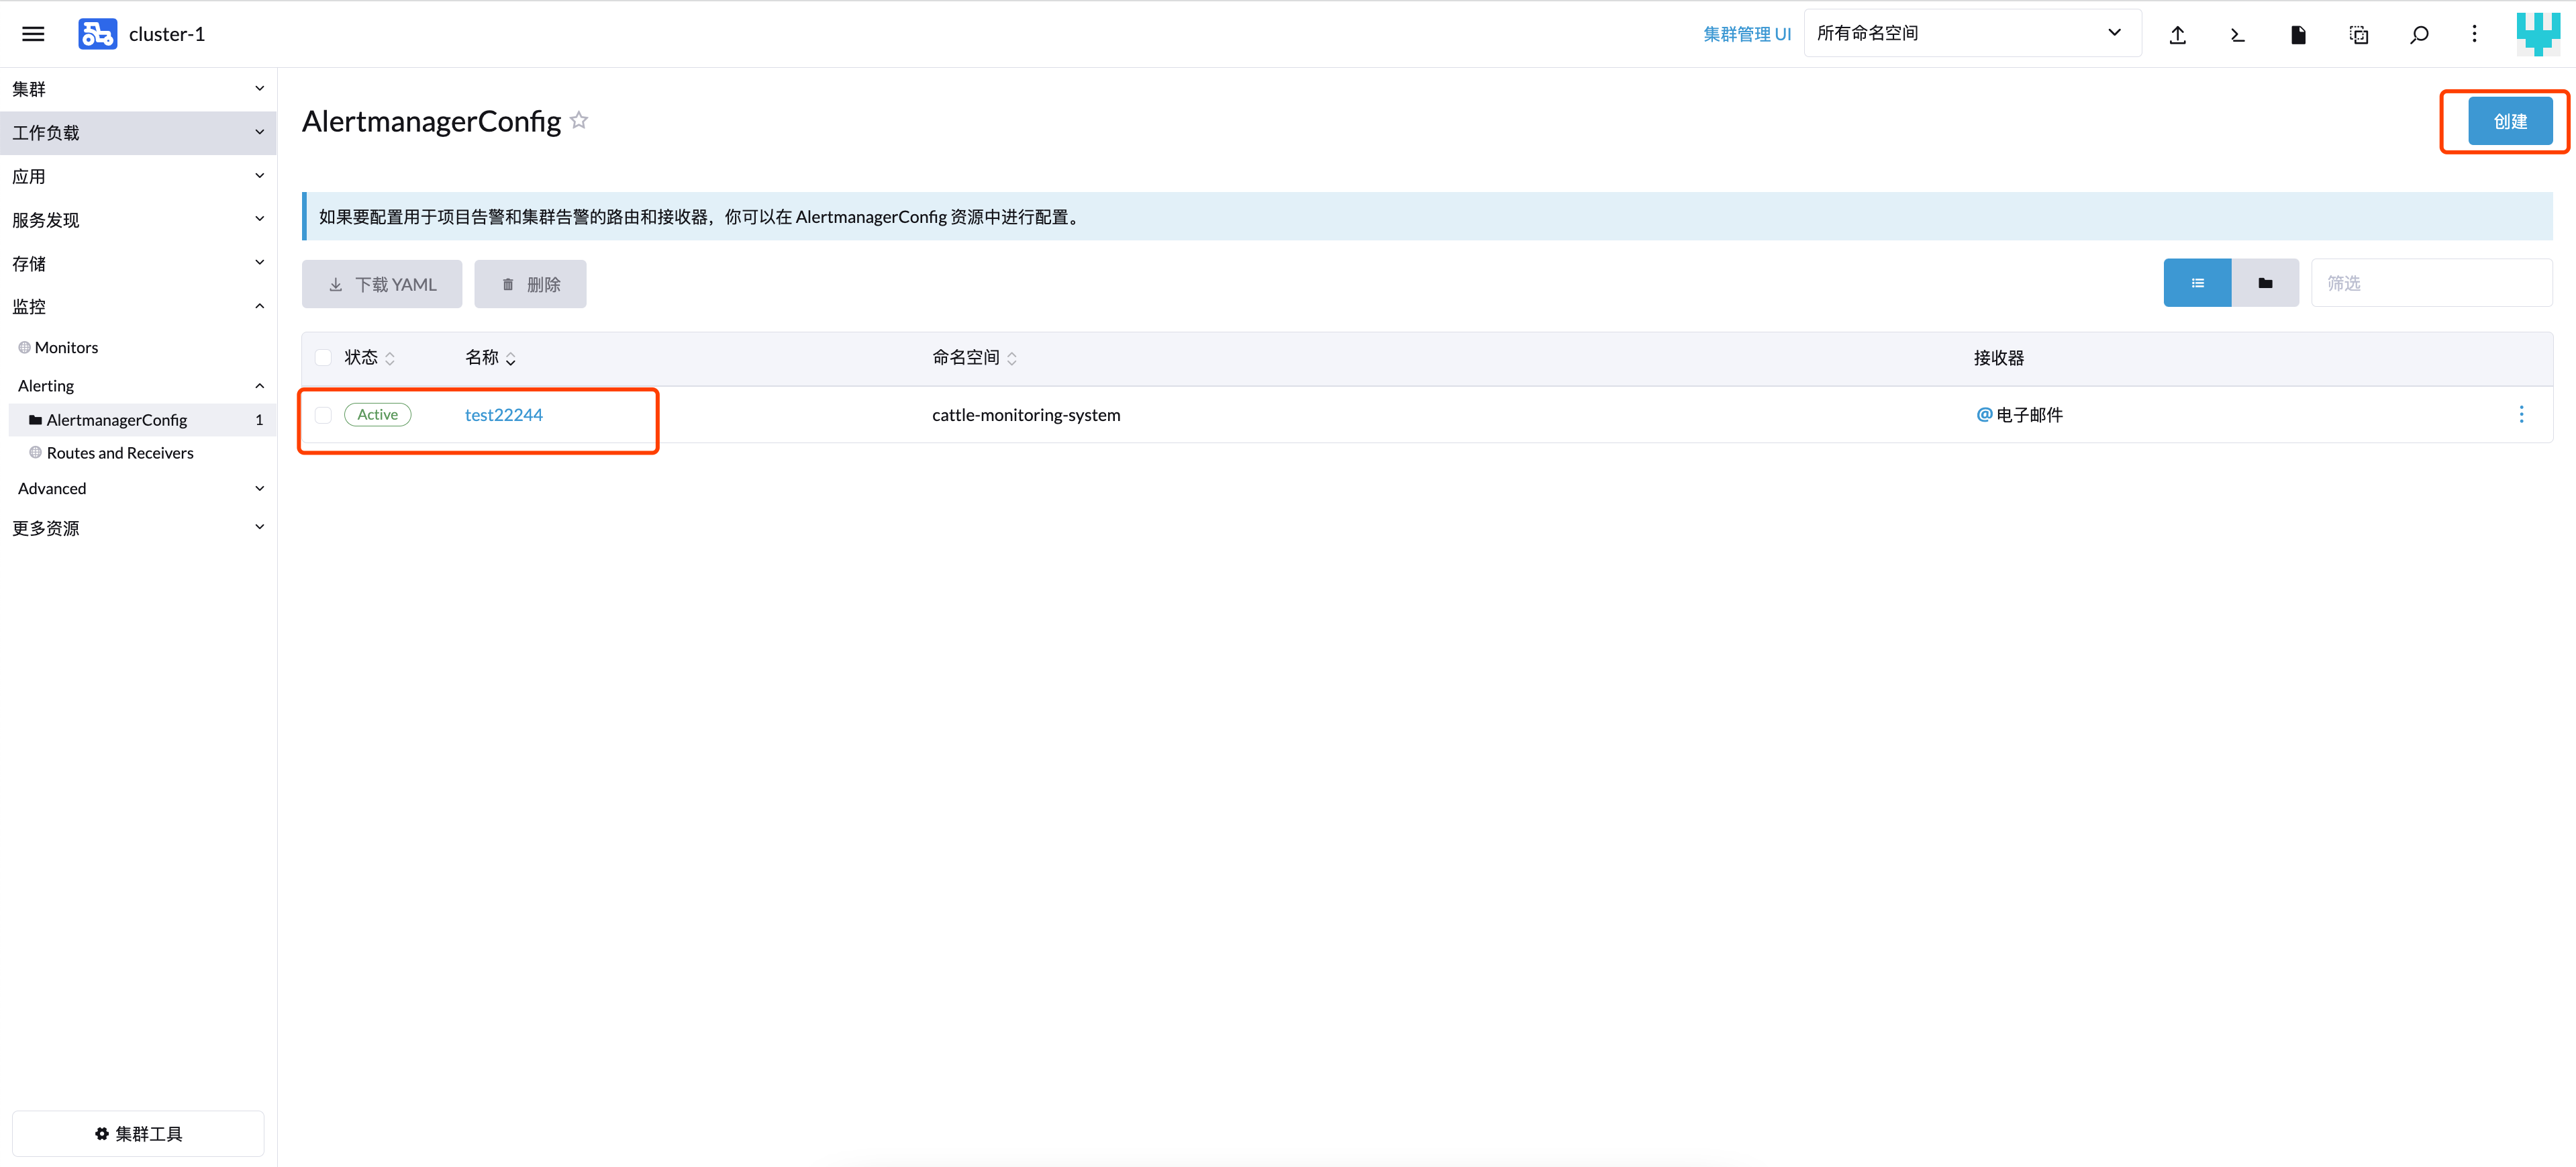Copy KubeConfig to clipboard icon
The width and height of the screenshot is (2576, 1167).
coord(2358,35)
